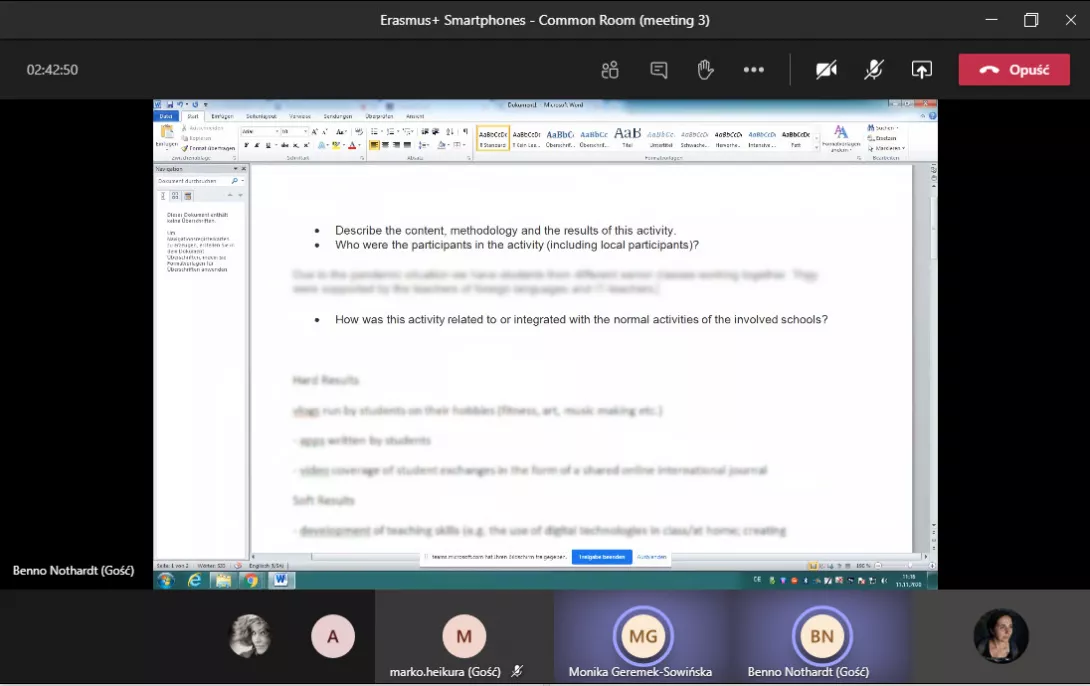Raise your hand in the meeting
Image resolution: width=1090 pixels, height=686 pixels.
[705, 70]
